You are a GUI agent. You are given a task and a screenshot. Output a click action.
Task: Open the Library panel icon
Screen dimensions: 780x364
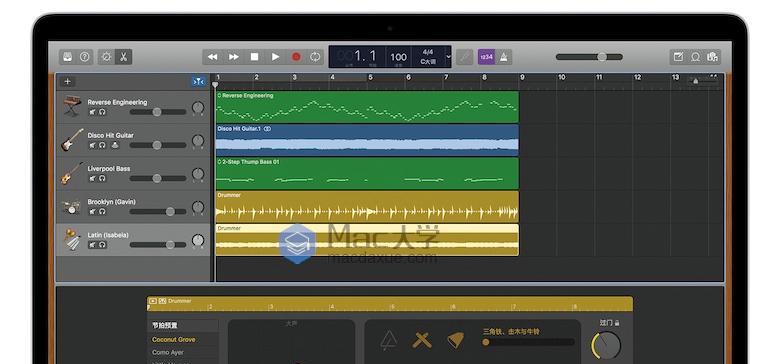click(67, 57)
